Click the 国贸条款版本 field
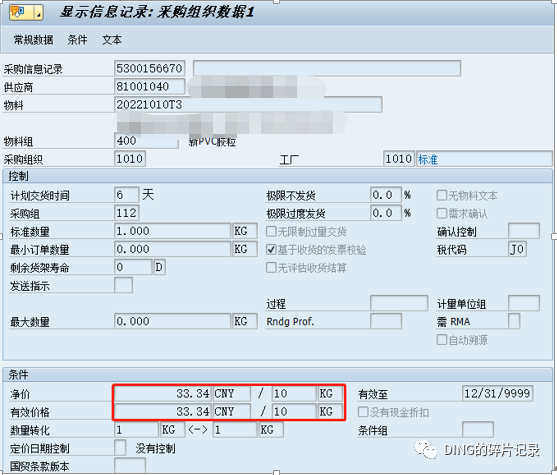557x475 pixels. [130, 465]
